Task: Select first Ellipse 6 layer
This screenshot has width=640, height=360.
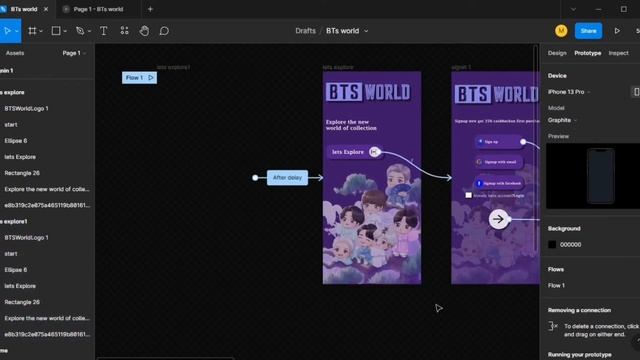Action: pyautogui.click(x=16, y=141)
